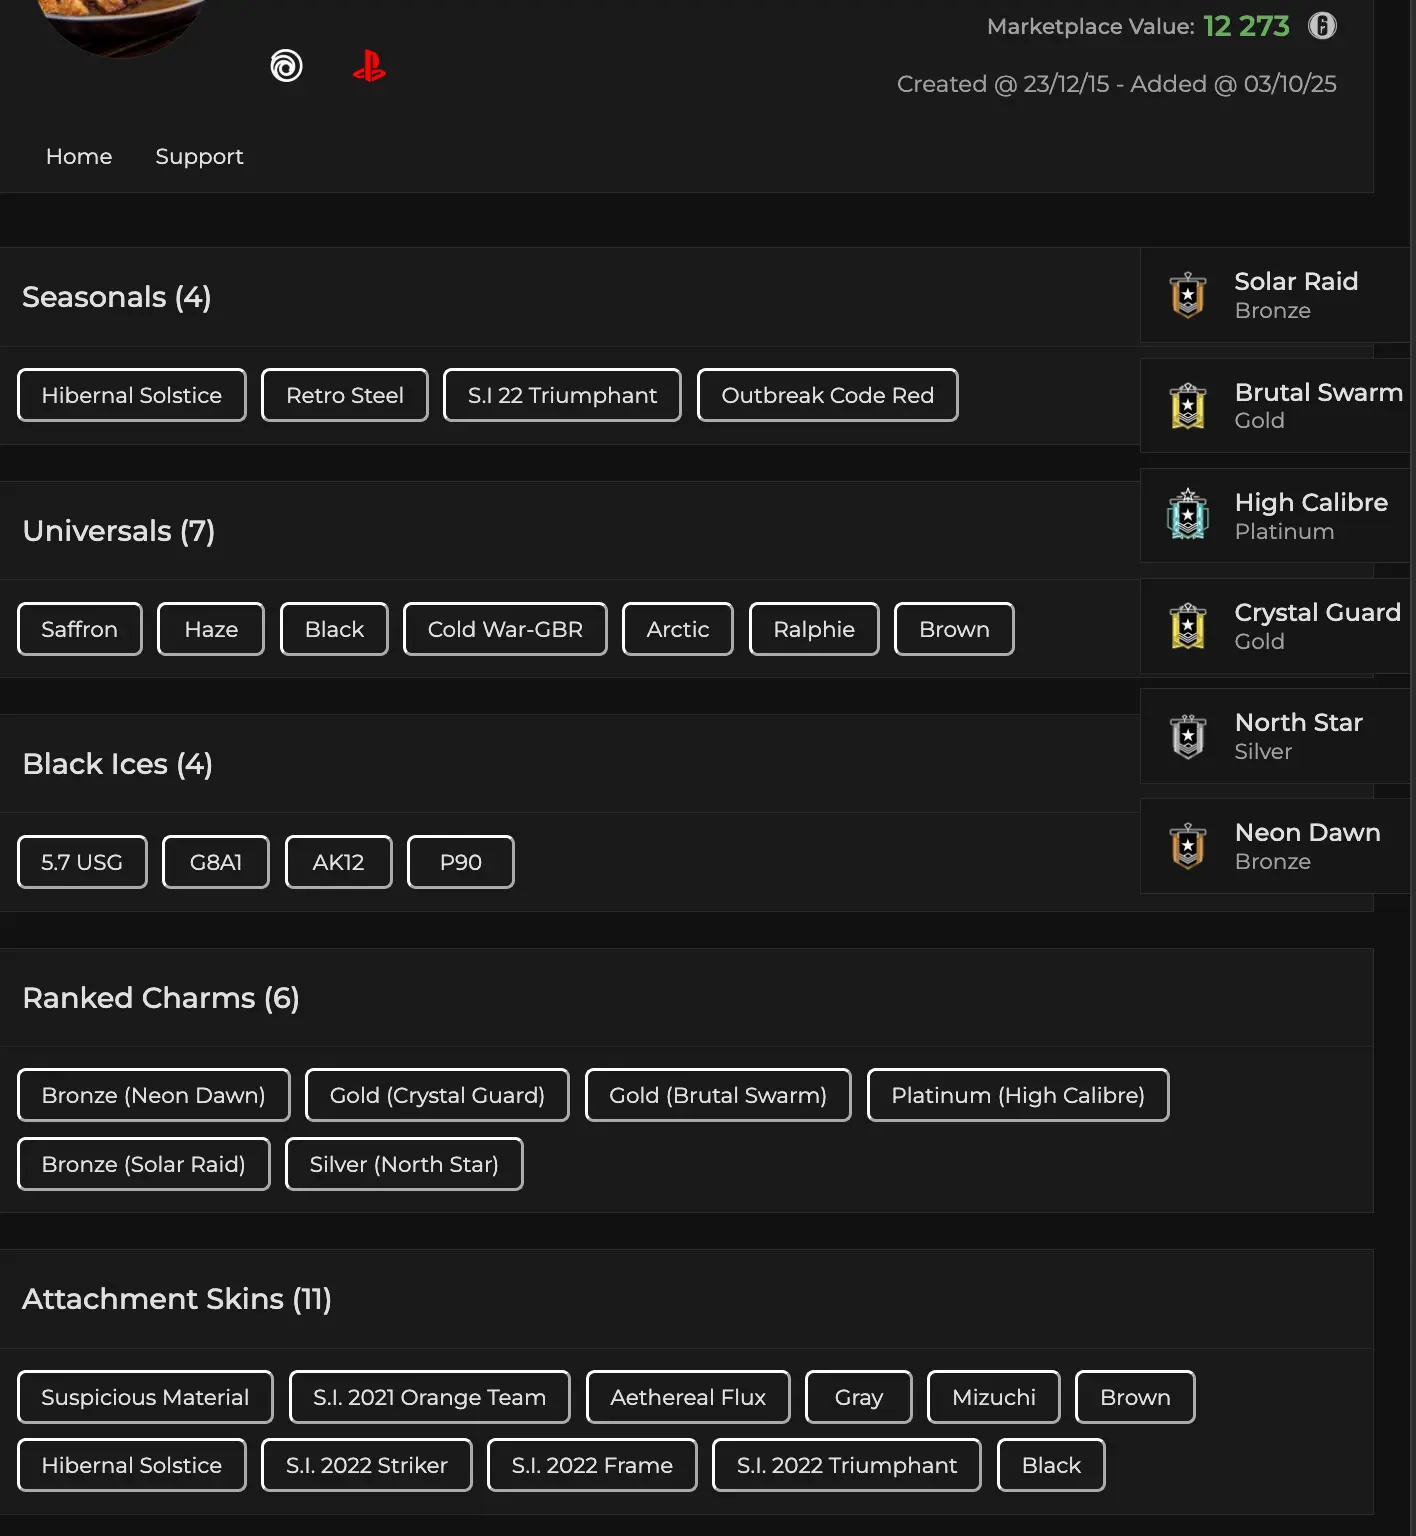1416x1536 pixels.
Task: Click the North Star Silver rank badge
Action: [1188, 736]
